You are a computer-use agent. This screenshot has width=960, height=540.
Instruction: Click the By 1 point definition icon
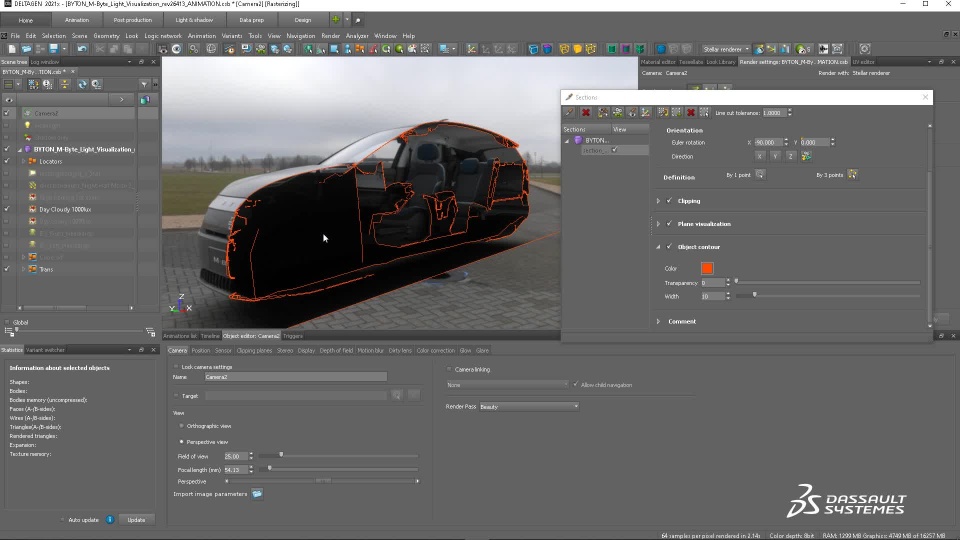(x=760, y=175)
